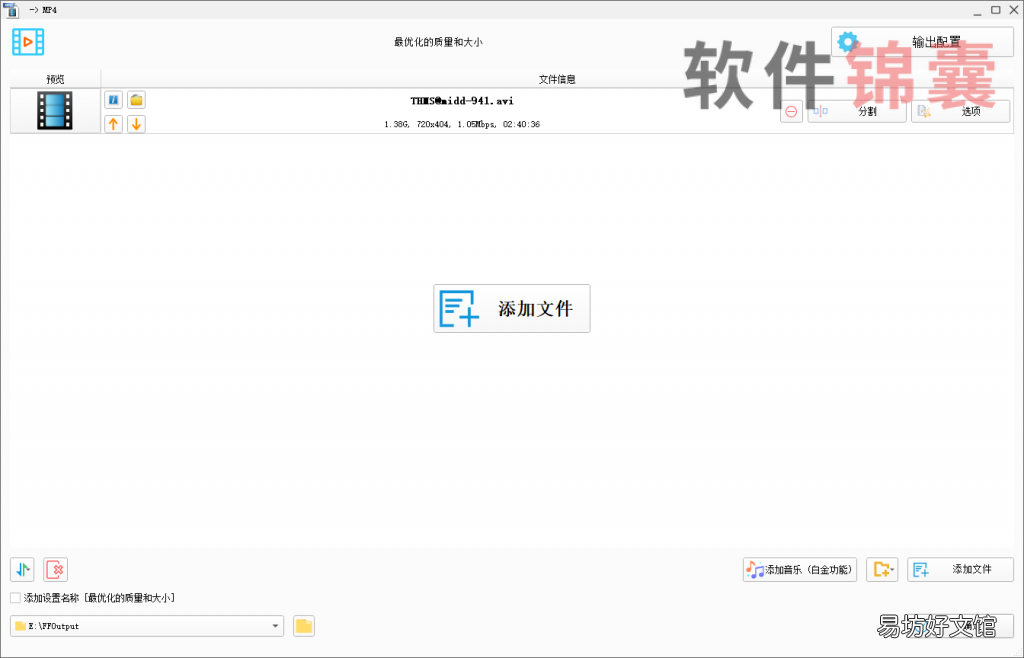This screenshot has width=1024, height=658.
Task: Open file info for THMS@midd-941.avi
Action: (x=114, y=100)
